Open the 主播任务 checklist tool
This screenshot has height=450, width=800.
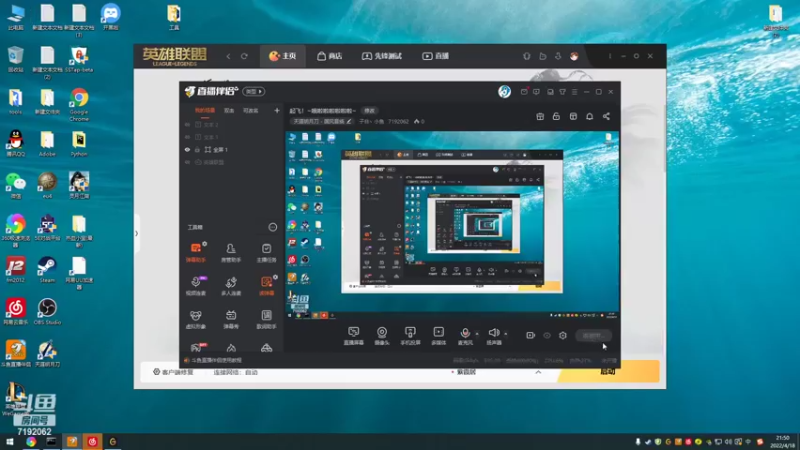coord(266,252)
